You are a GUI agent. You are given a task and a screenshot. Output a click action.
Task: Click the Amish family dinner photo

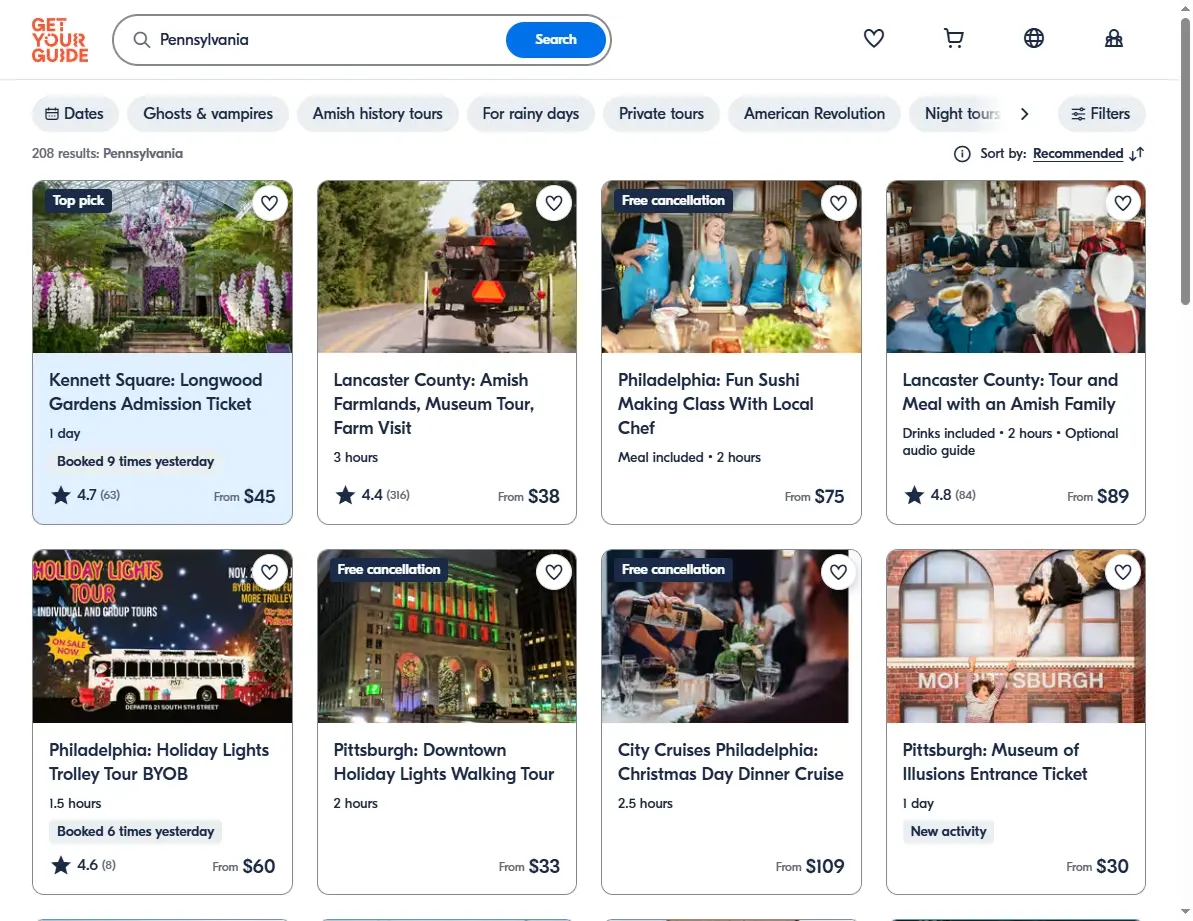pos(1016,267)
